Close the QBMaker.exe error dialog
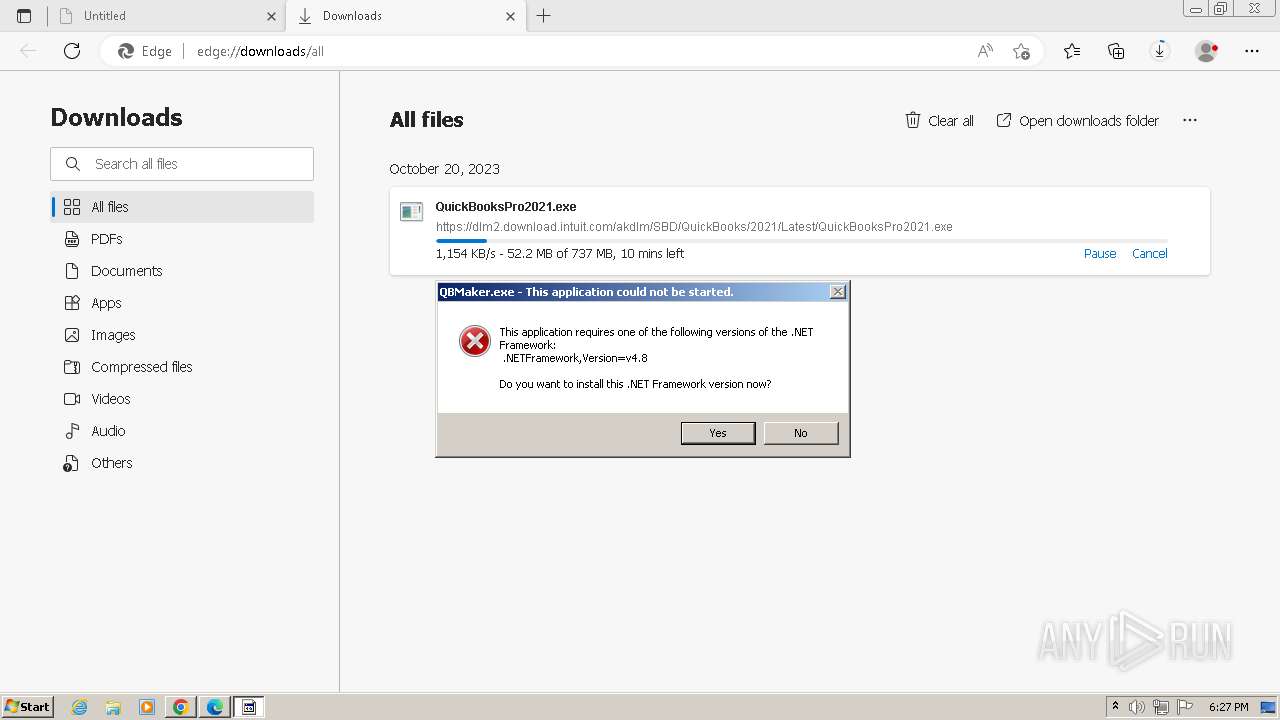The image size is (1280, 720). 838,292
